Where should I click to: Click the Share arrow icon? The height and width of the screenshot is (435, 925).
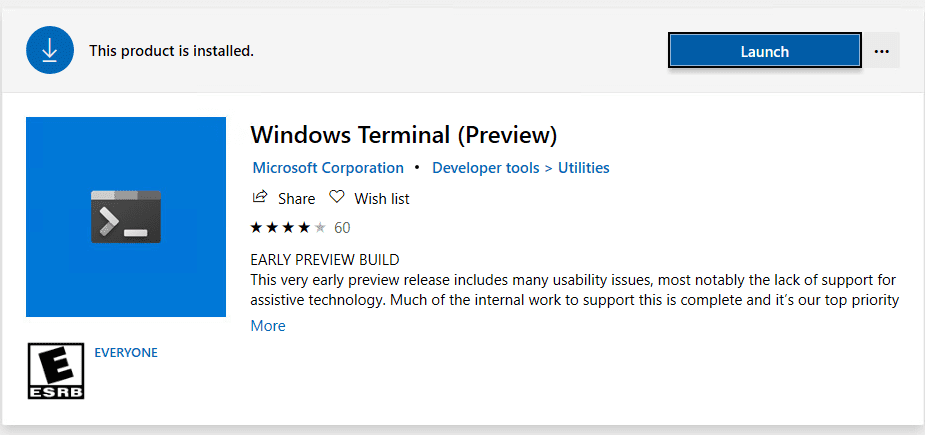(x=260, y=197)
